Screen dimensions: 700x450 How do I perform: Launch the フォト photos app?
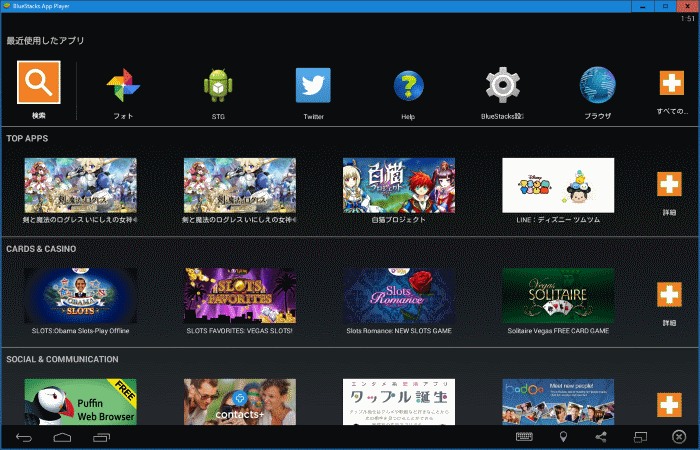tap(123, 85)
